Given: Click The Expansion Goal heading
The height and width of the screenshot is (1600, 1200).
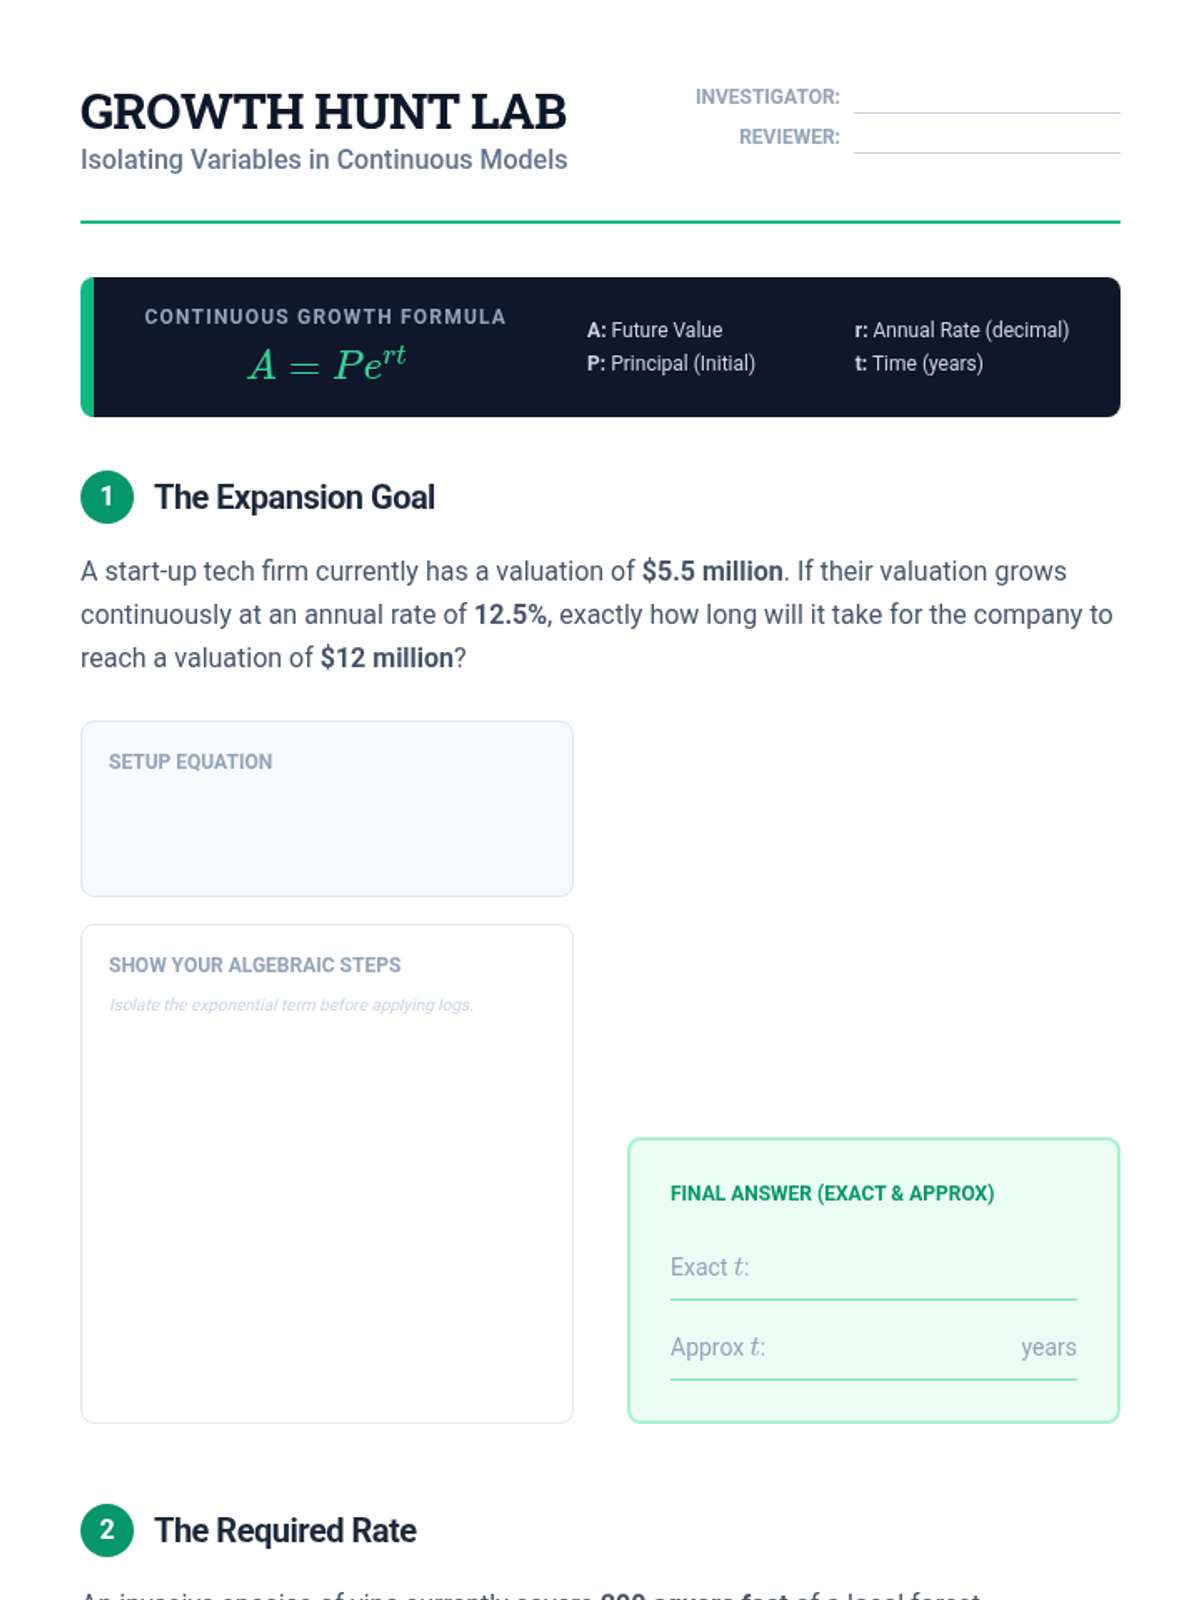Looking at the screenshot, I should [294, 497].
